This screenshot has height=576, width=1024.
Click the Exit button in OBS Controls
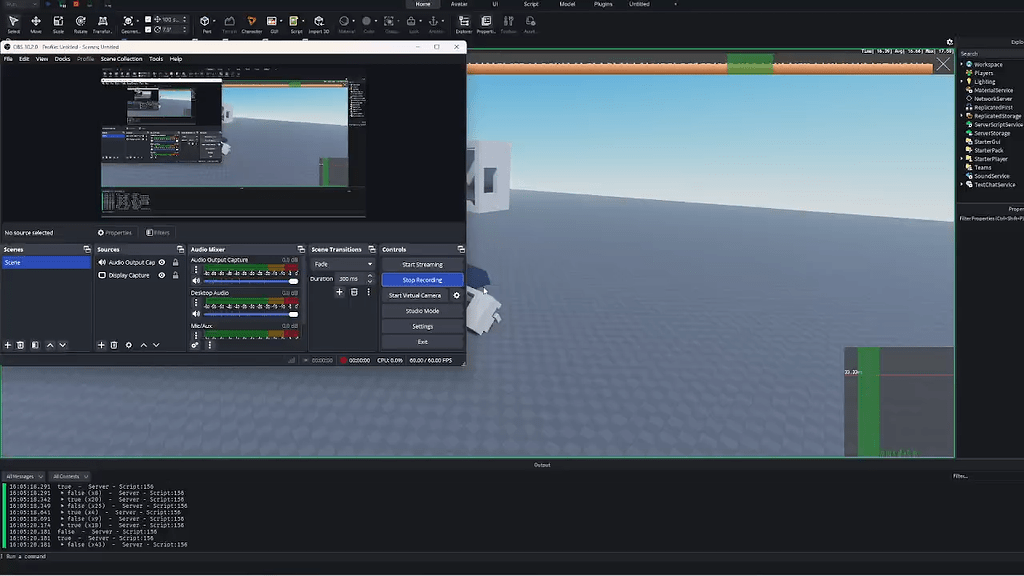click(x=423, y=342)
